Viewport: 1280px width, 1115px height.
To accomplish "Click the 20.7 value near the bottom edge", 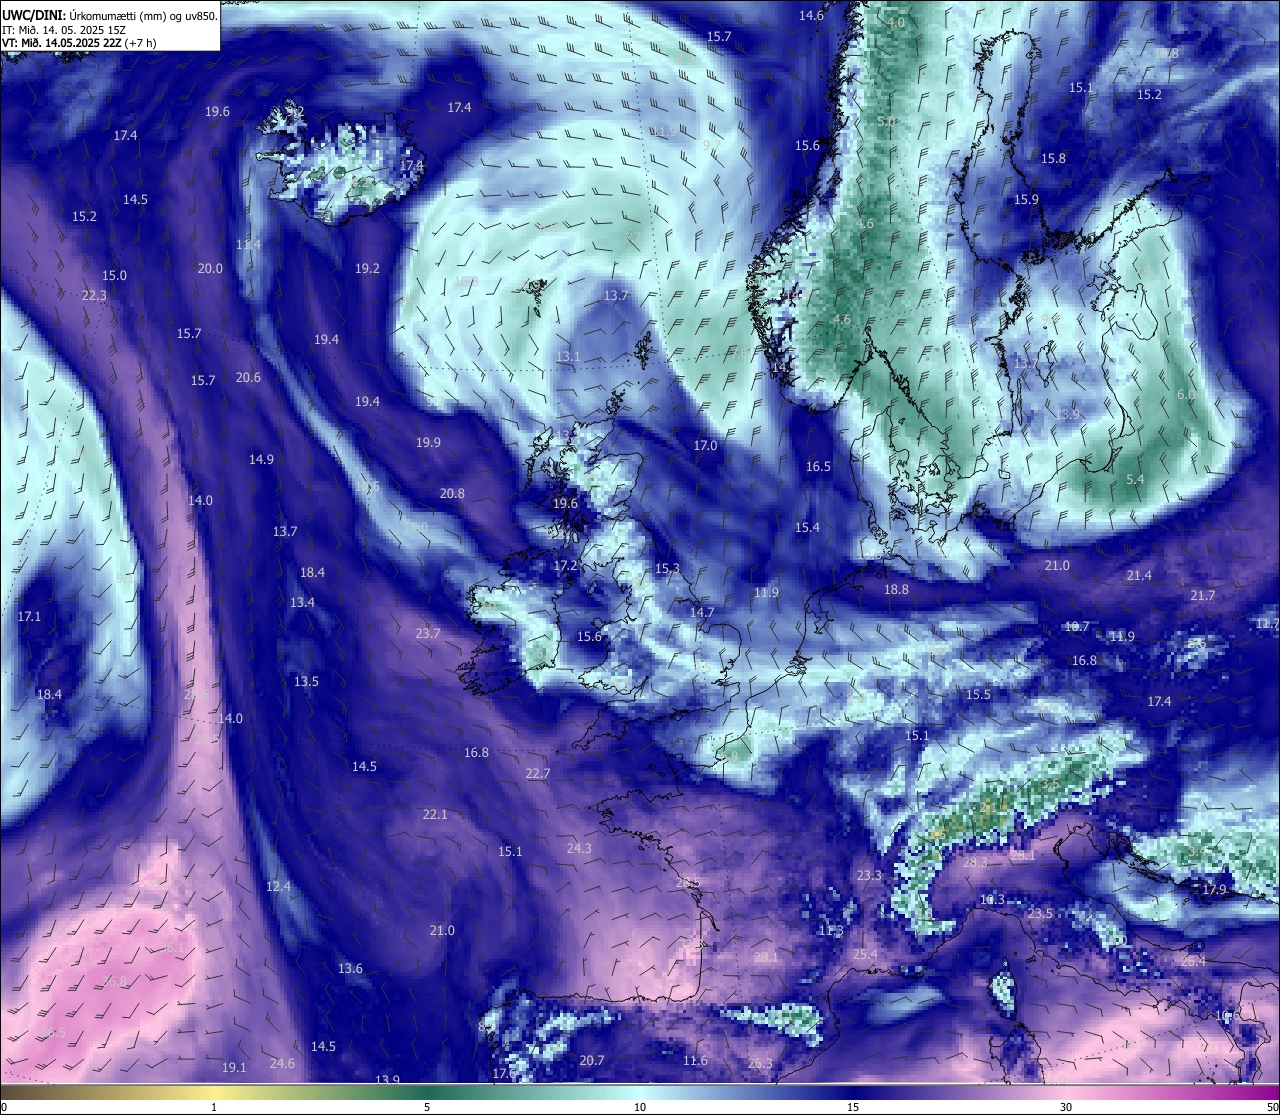I will click(592, 1060).
